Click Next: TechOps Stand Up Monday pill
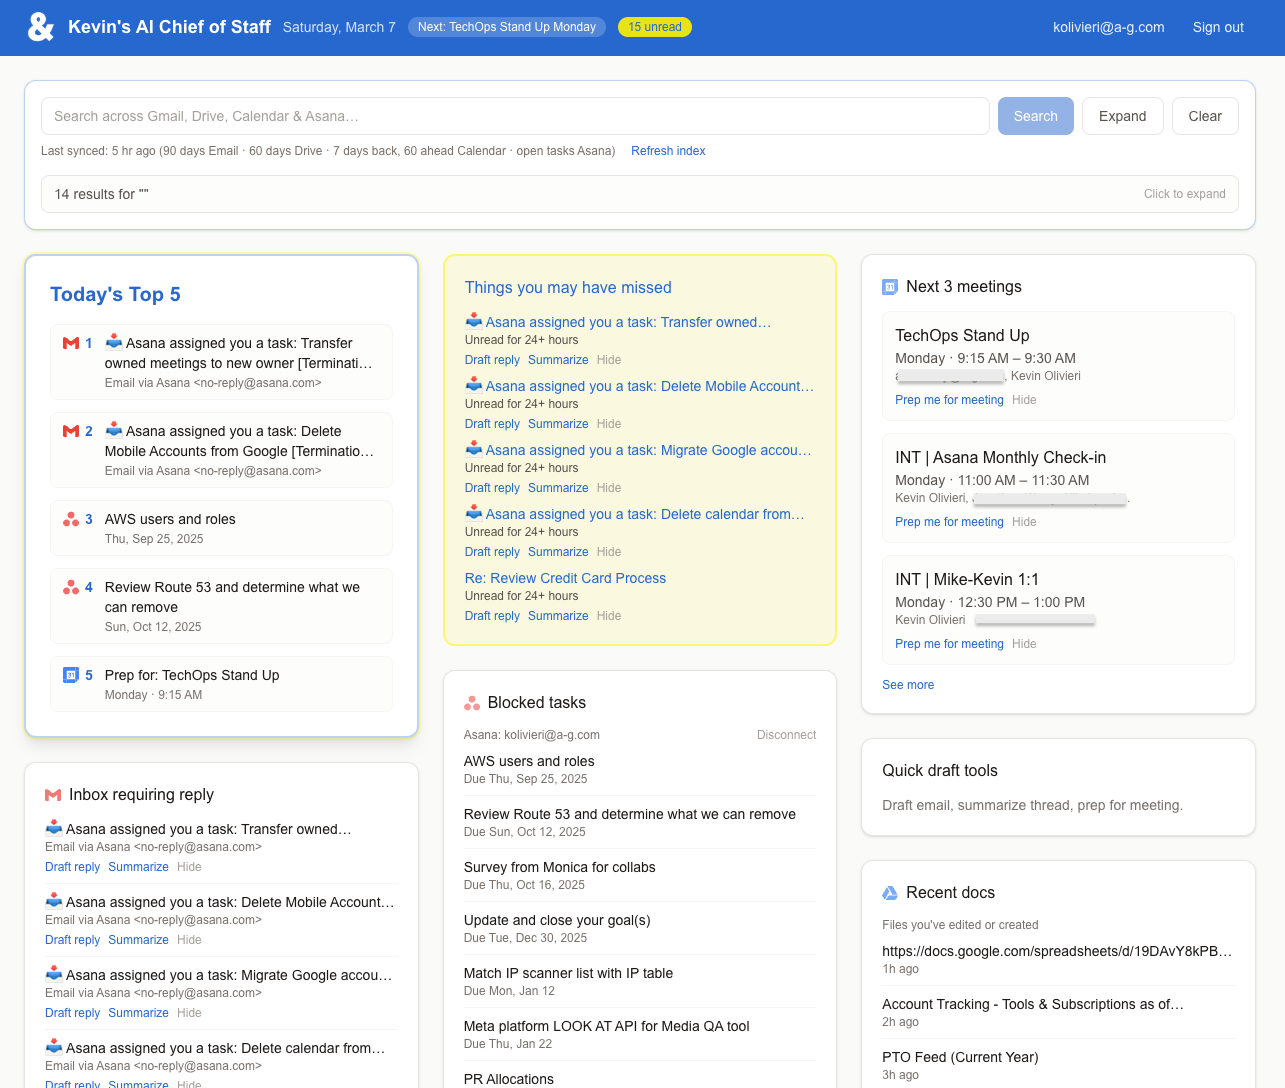Screen dimensions: 1285x1088 (506, 27)
